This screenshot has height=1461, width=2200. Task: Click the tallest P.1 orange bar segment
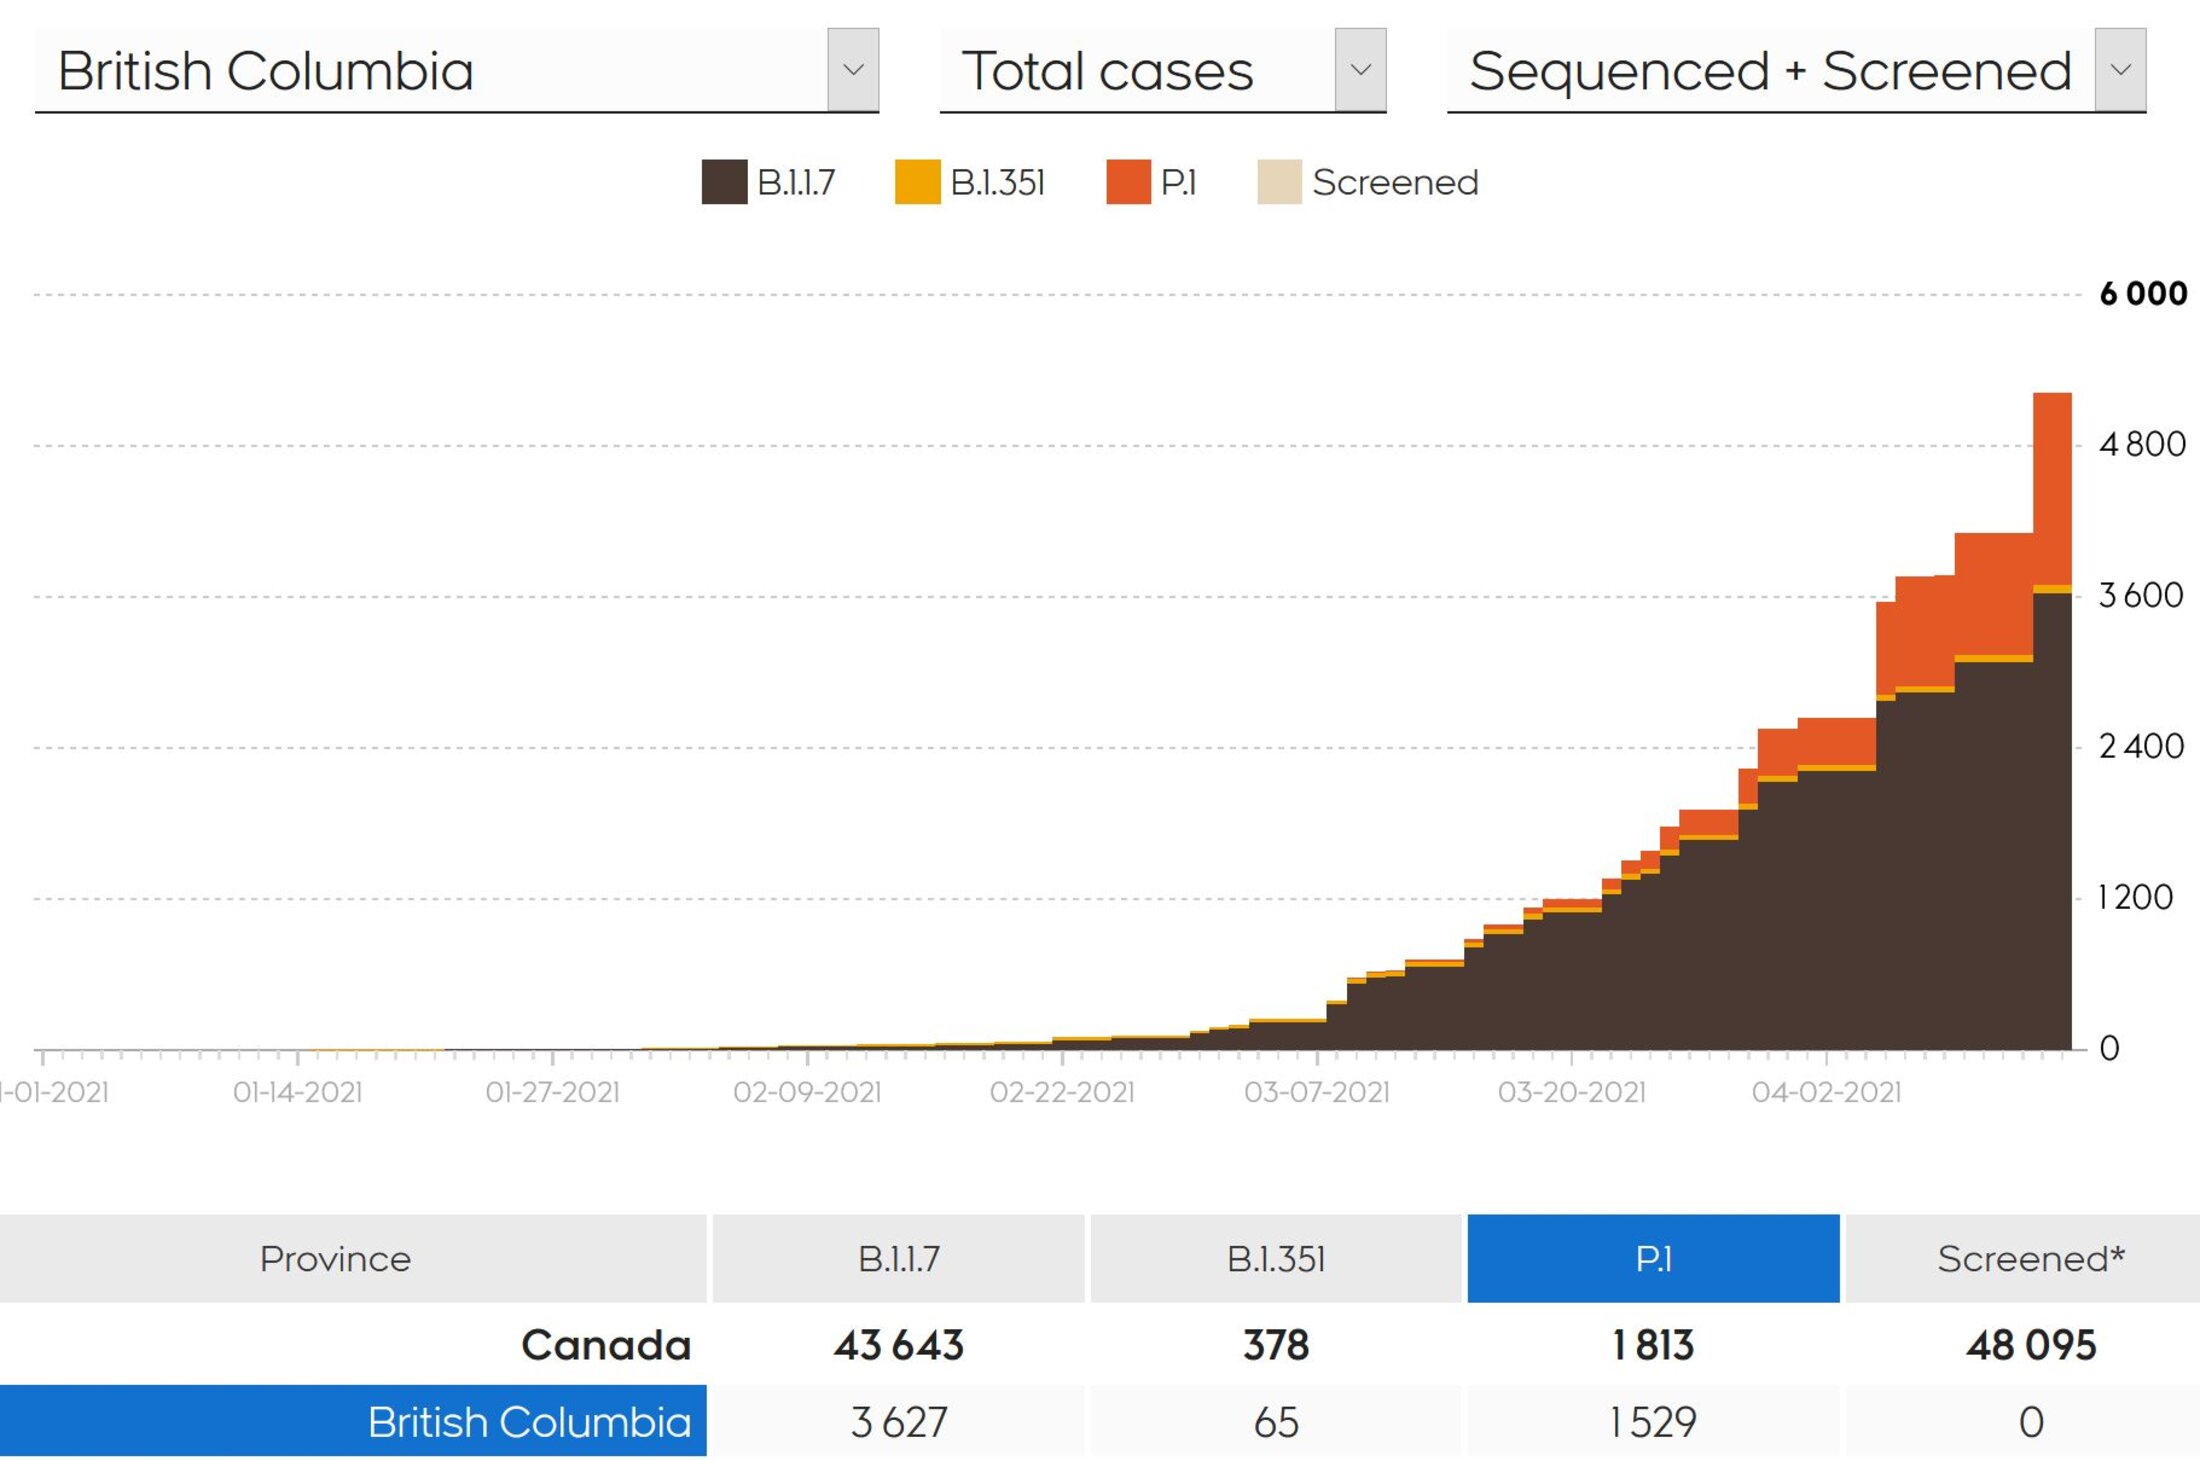(x=2052, y=488)
